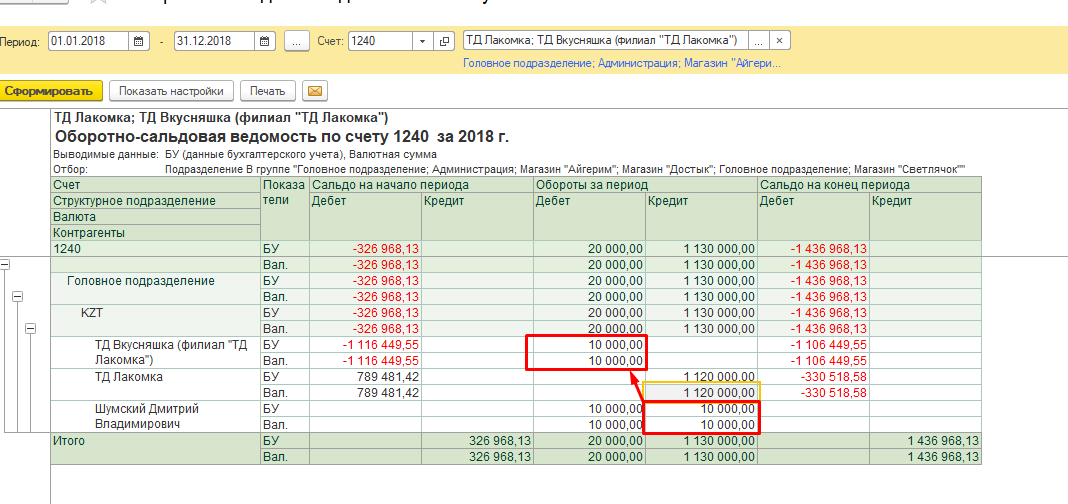Click the 1240 account row cell
This screenshot has width=1068, height=504.
click(x=156, y=249)
